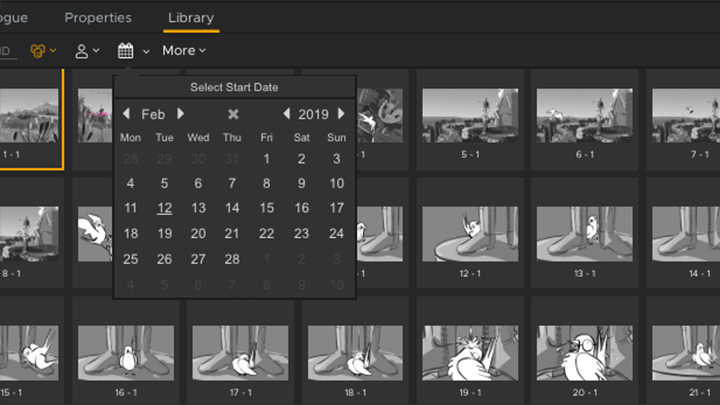Clear the date with the X icon
Image resolution: width=720 pixels, height=405 pixels.
(x=233, y=114)
